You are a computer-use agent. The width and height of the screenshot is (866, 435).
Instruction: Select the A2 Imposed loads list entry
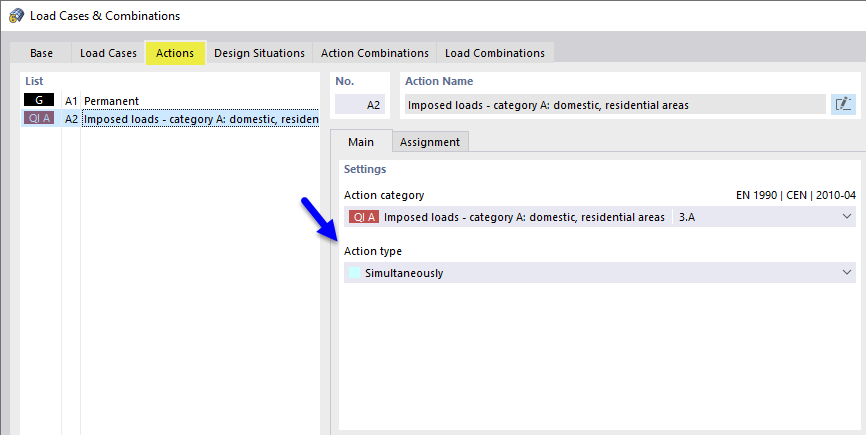tap(198, 119)
